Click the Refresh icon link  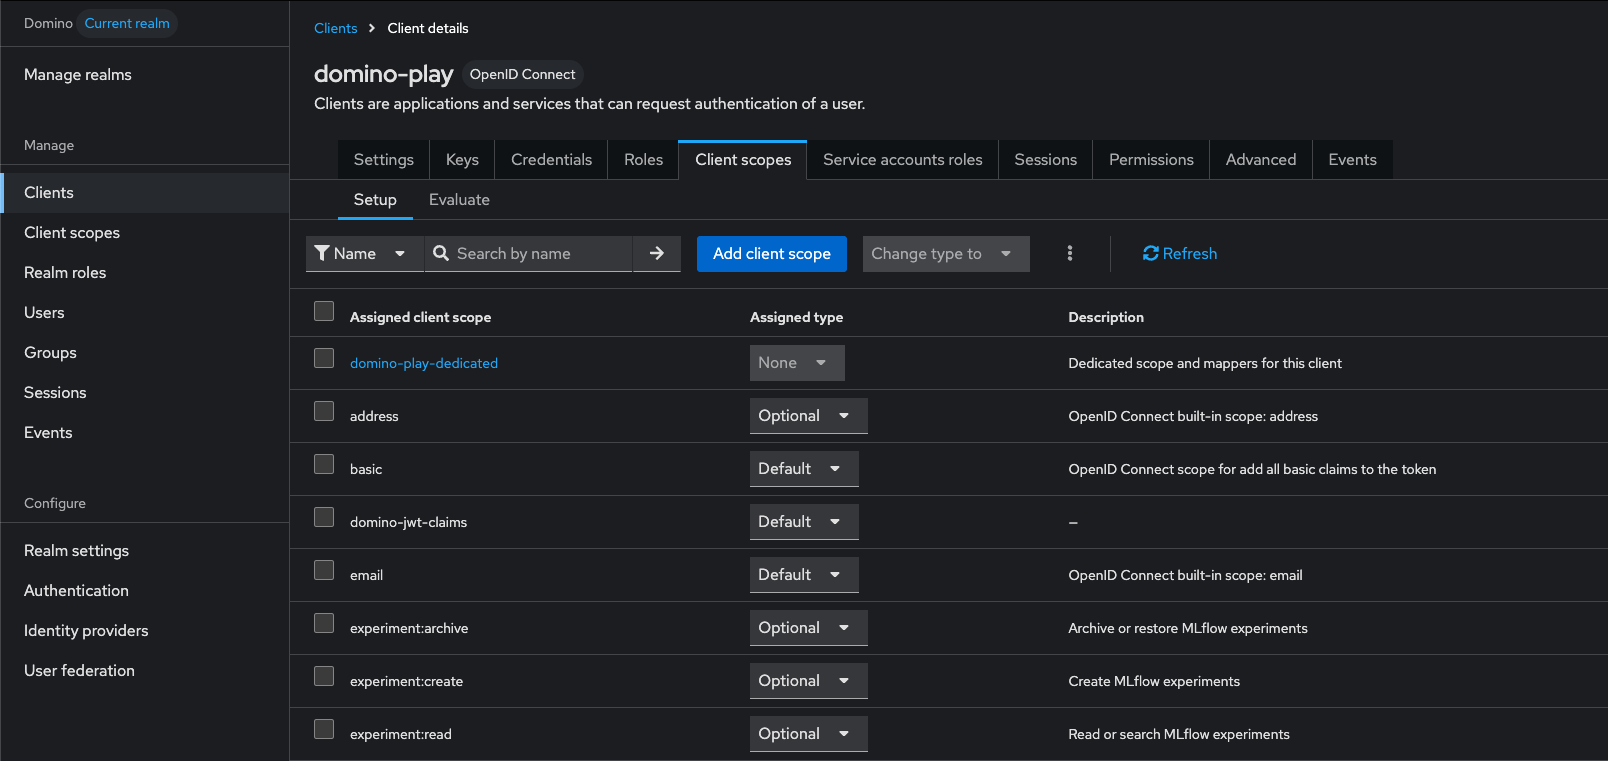click(1180, 254)
